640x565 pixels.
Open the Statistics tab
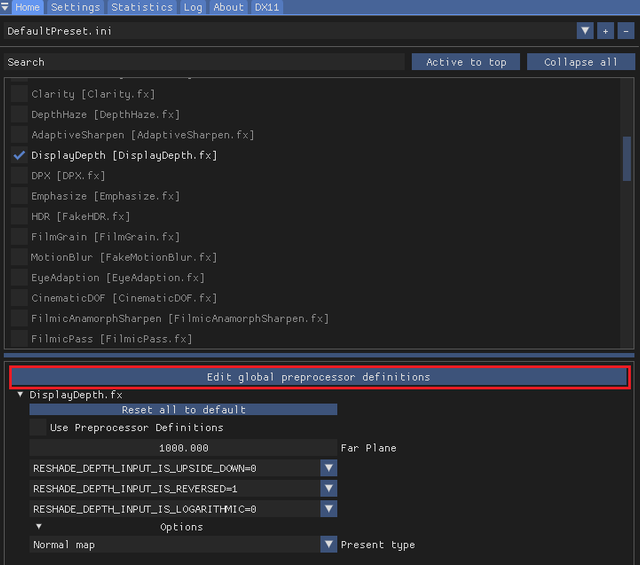click(141, 7)
